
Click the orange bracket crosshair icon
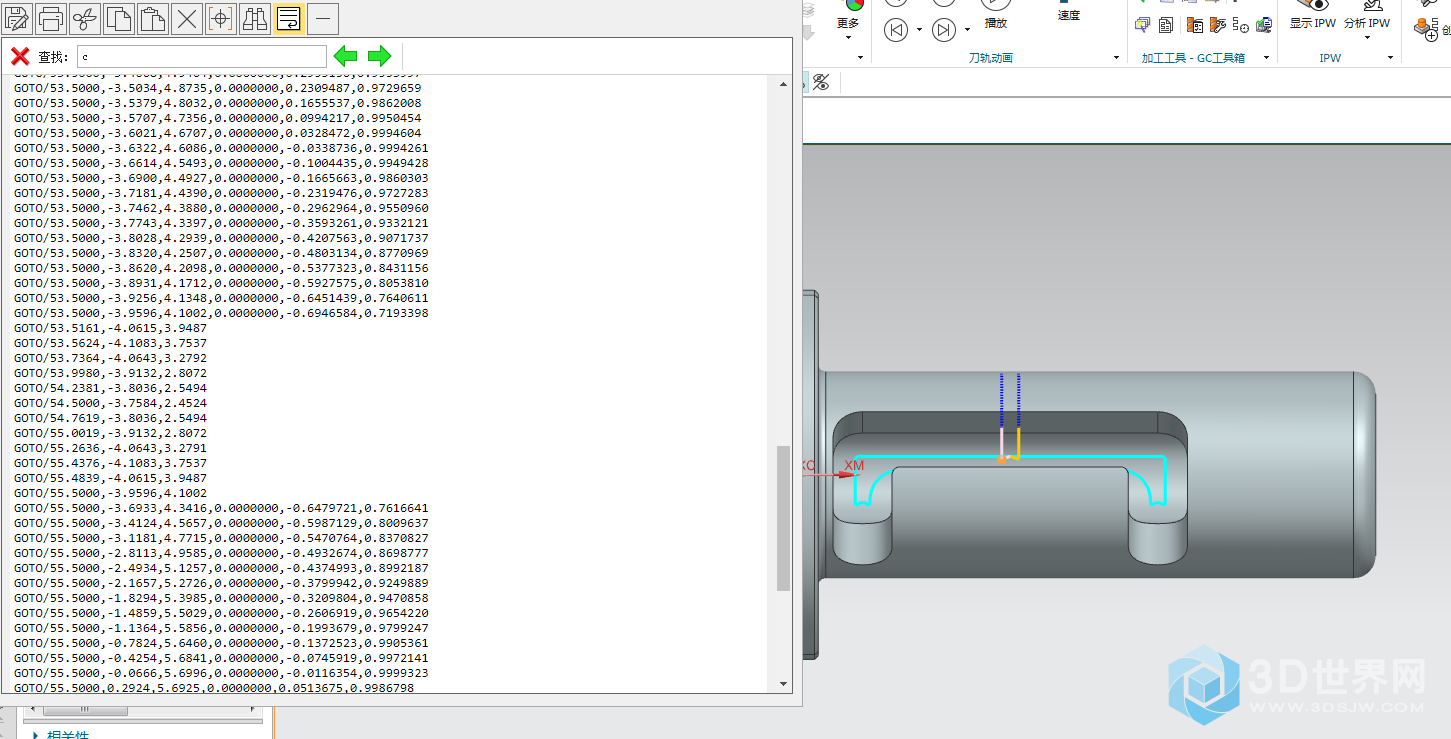pos(221,18)
